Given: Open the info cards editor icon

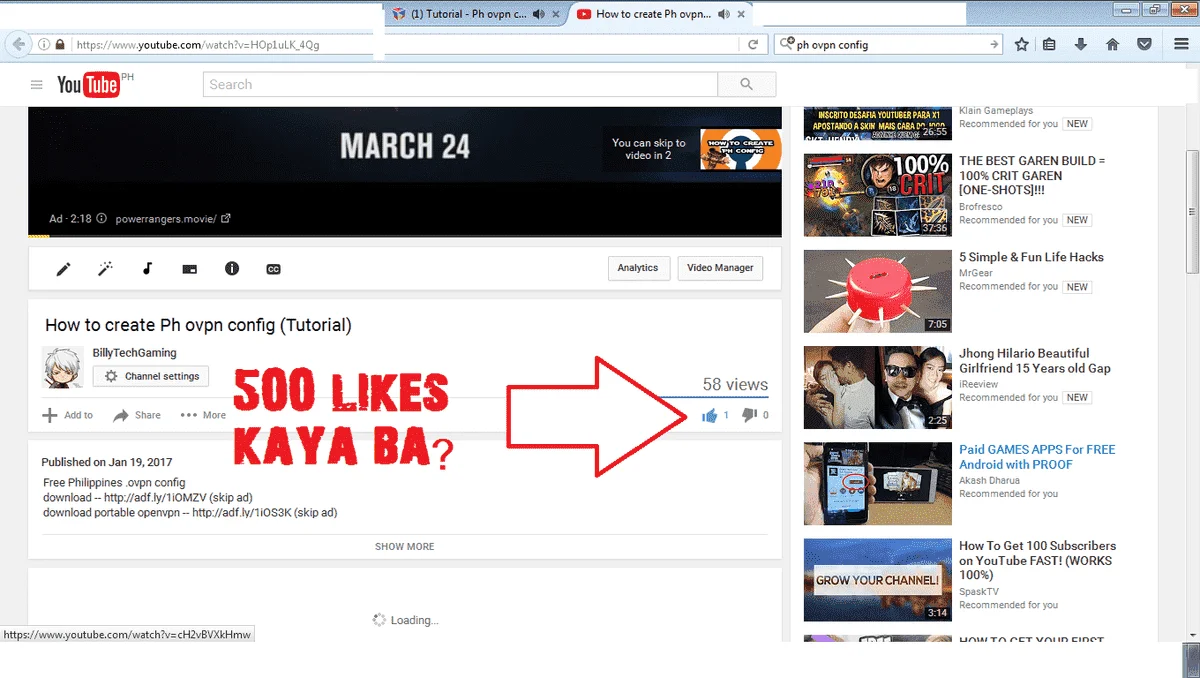Looking at the screenshot, I should point(232,269).
